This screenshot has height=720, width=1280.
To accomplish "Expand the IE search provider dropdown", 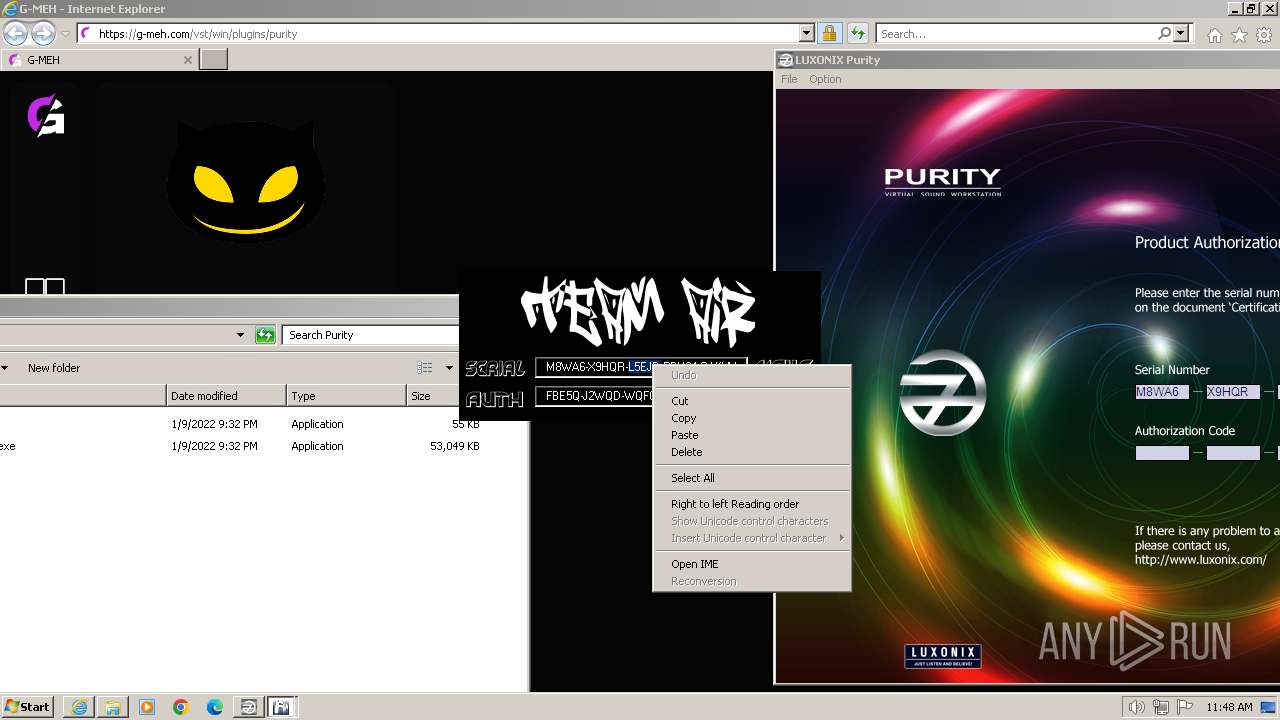I will pyautogui.click(x=1181, y=33).
